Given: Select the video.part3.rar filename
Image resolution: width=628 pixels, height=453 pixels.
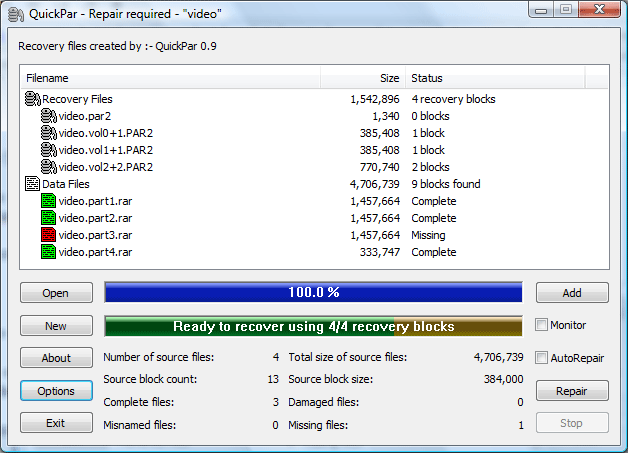Looking at the screenshot, I should pos(95,235).
